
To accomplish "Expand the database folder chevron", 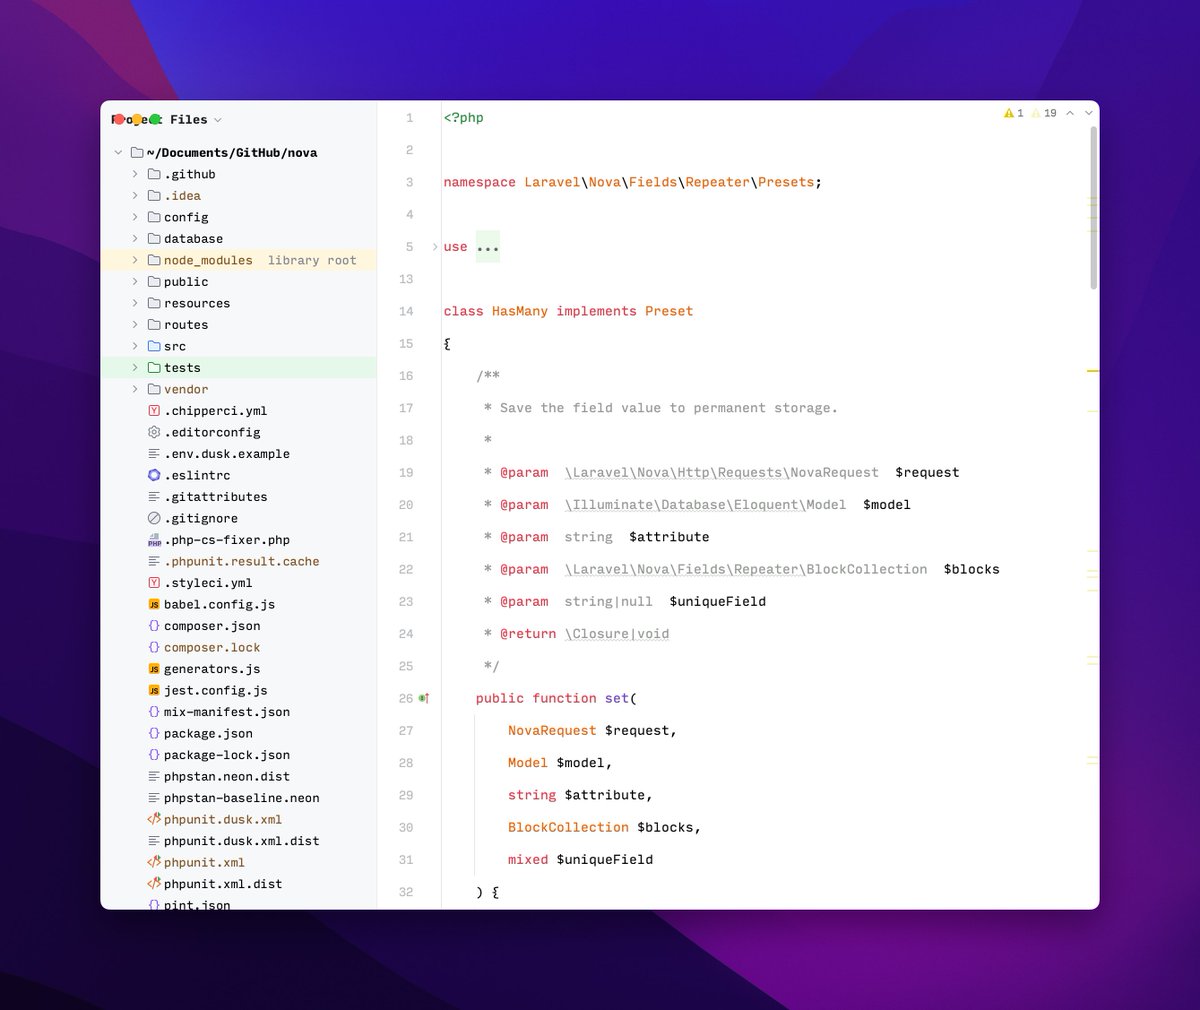I will 135,239.
